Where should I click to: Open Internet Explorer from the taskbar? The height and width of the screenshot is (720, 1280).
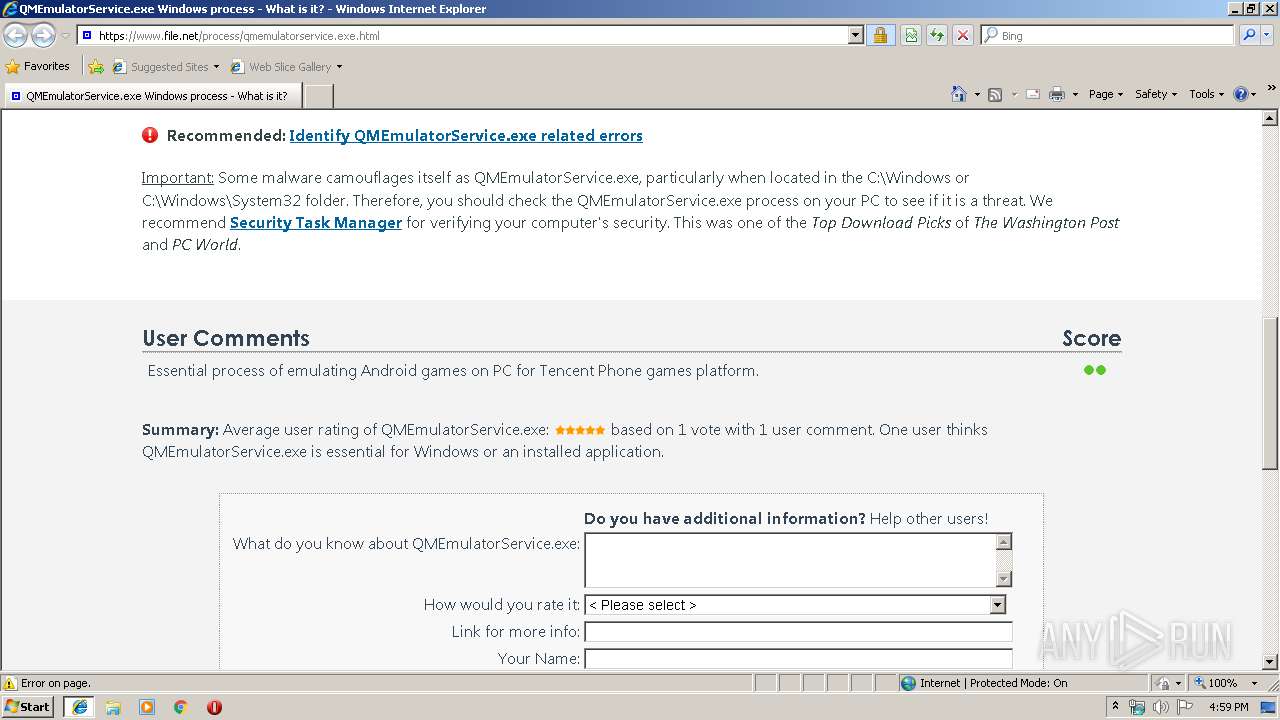coord(79,707)
